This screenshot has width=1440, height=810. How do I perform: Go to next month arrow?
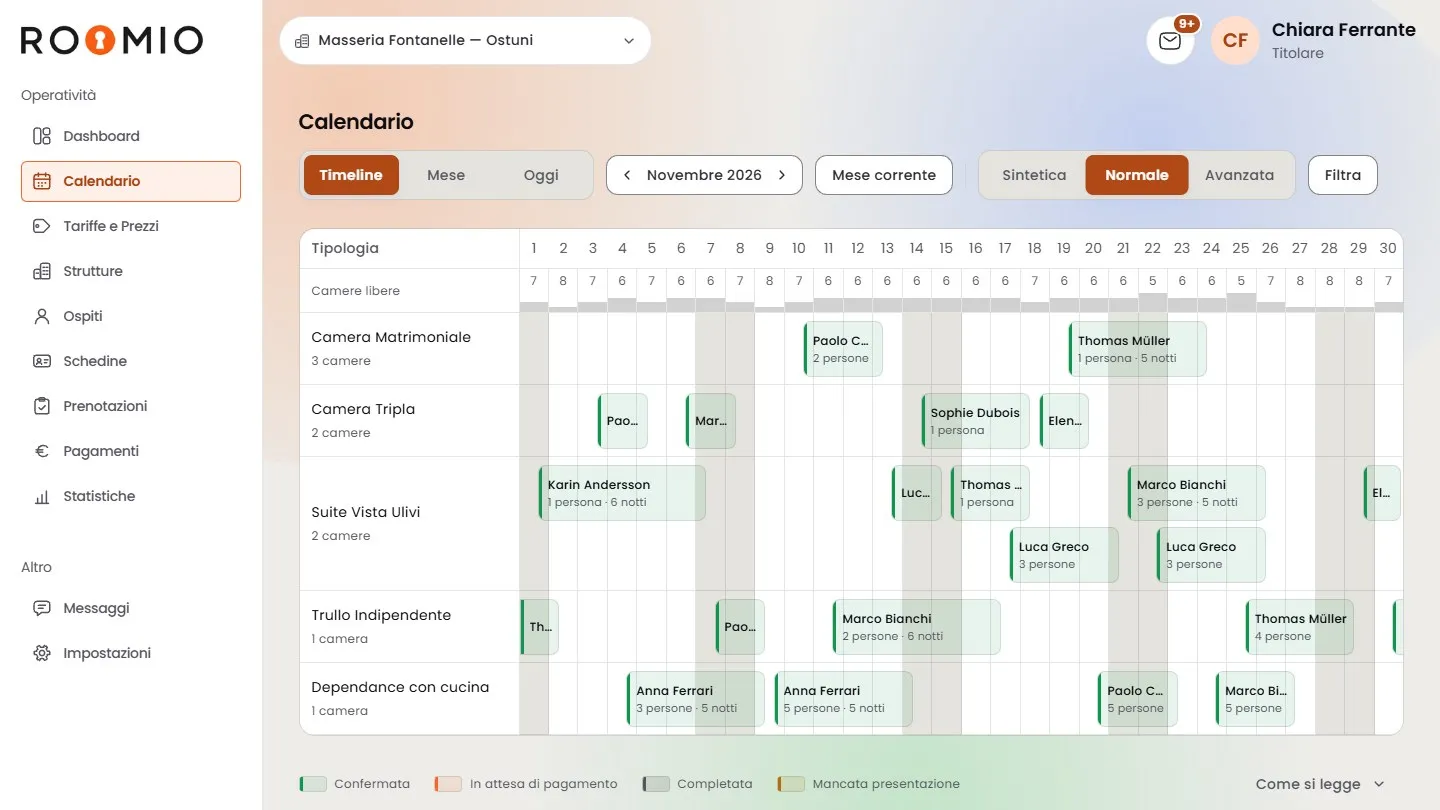[782, 175]
